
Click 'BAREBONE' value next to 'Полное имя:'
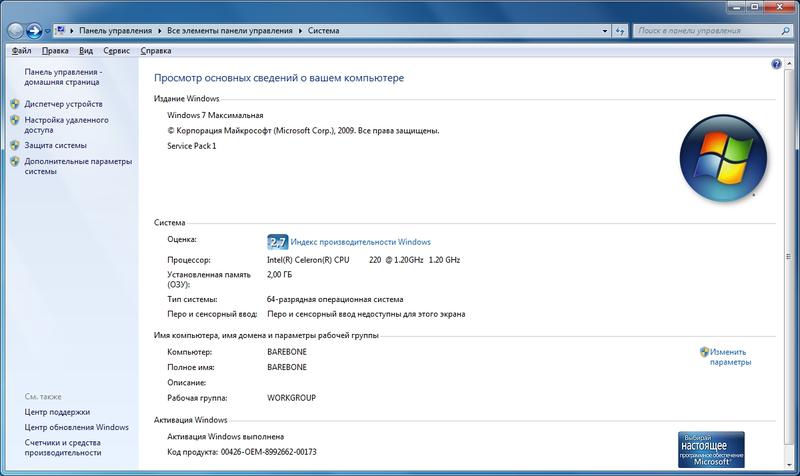point(287,367)
